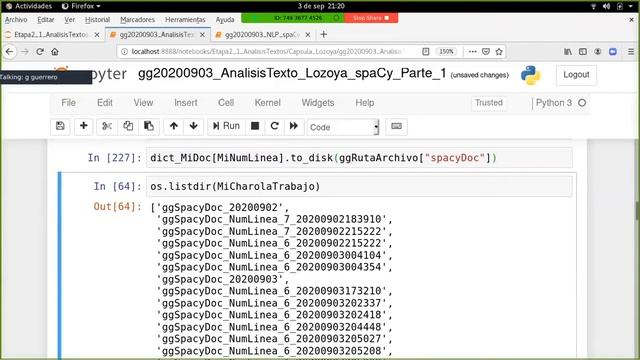
Task: Open the File menu in Jupyter
Action: click(68, 103)
